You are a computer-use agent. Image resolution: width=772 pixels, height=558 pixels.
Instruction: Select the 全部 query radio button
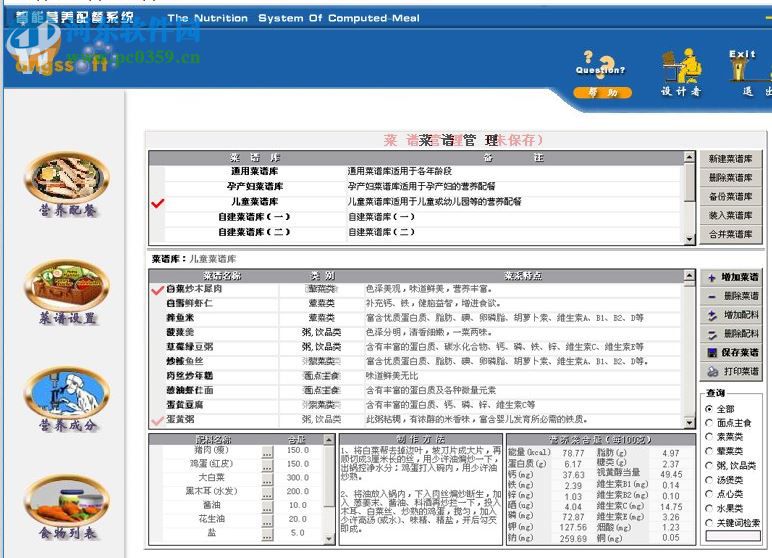709,409
